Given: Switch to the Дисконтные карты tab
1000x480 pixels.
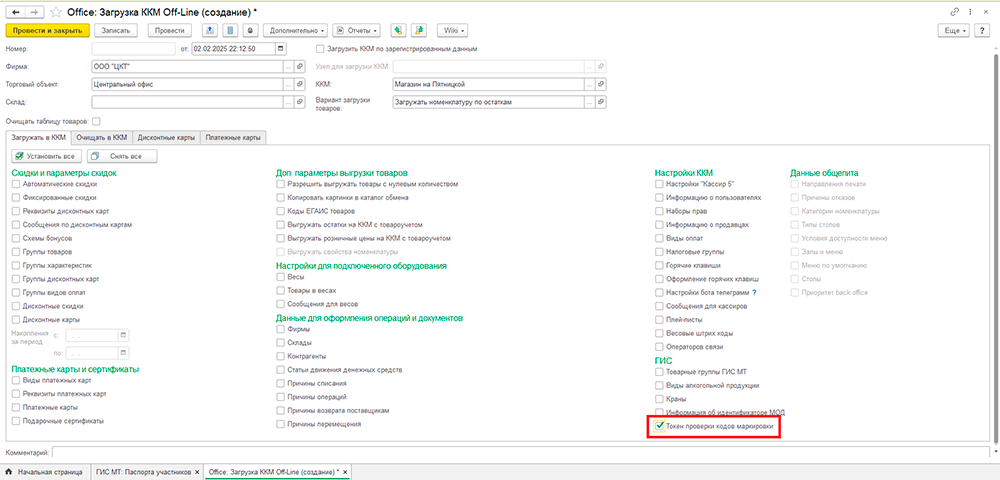Looking at the screenshot, I should pyautogui.click(x=166, y=136).
